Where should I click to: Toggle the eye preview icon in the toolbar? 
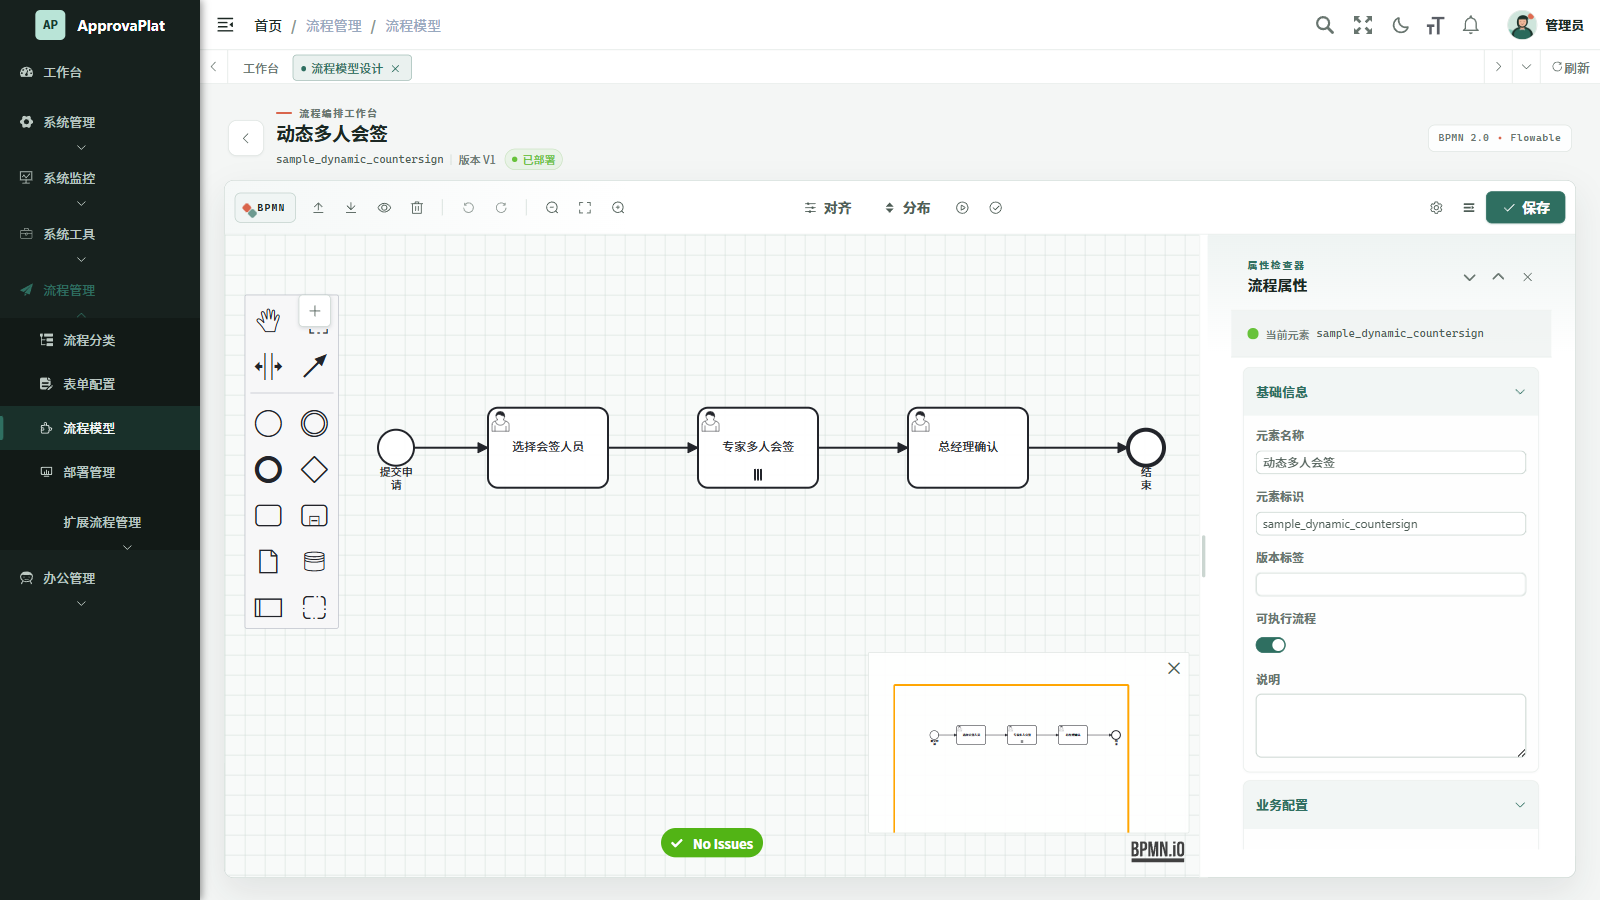pyautogui.click(x=384, y=208)
